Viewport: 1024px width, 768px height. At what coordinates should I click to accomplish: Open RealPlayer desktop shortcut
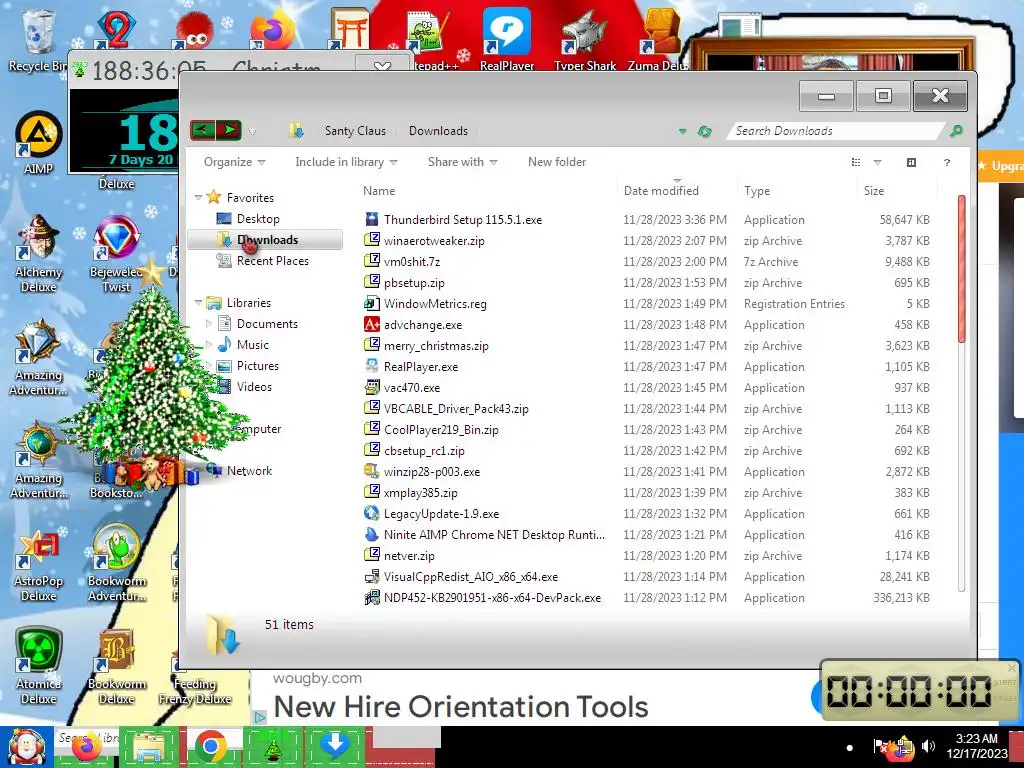(x=507, y=38)
